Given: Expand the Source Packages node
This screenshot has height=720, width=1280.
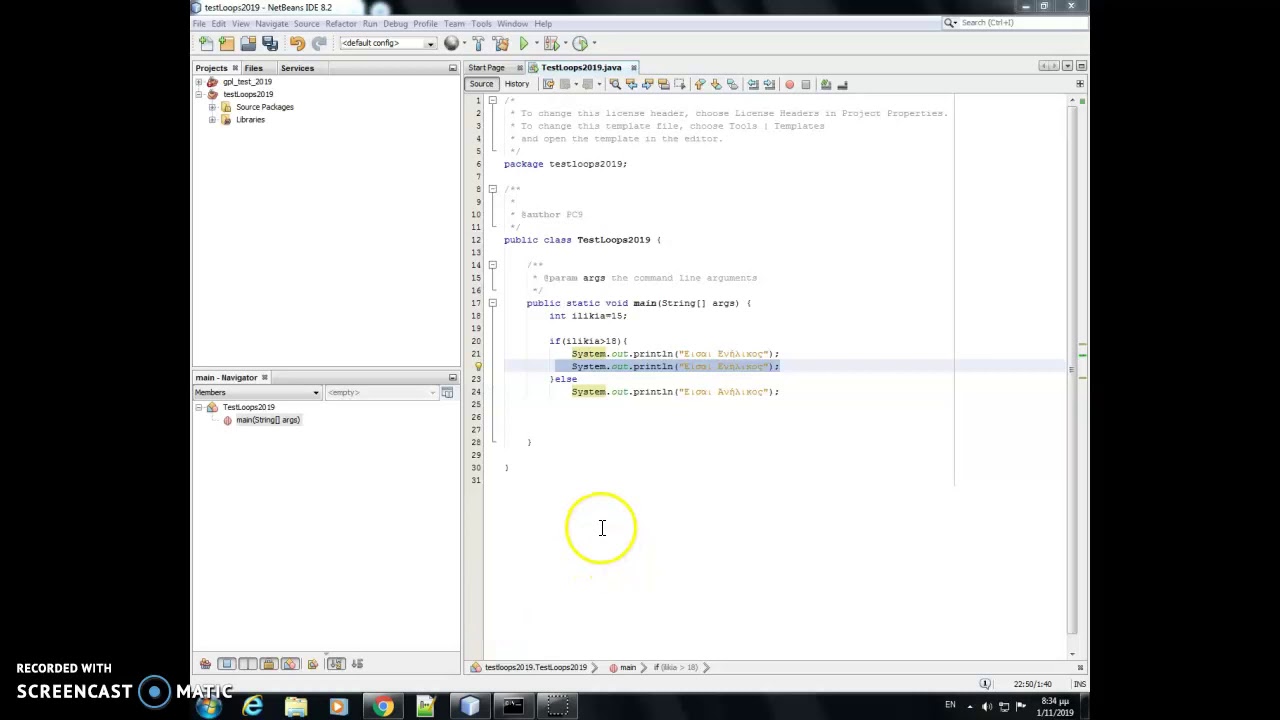Looking at the screenshot, I should coord(212,107).
